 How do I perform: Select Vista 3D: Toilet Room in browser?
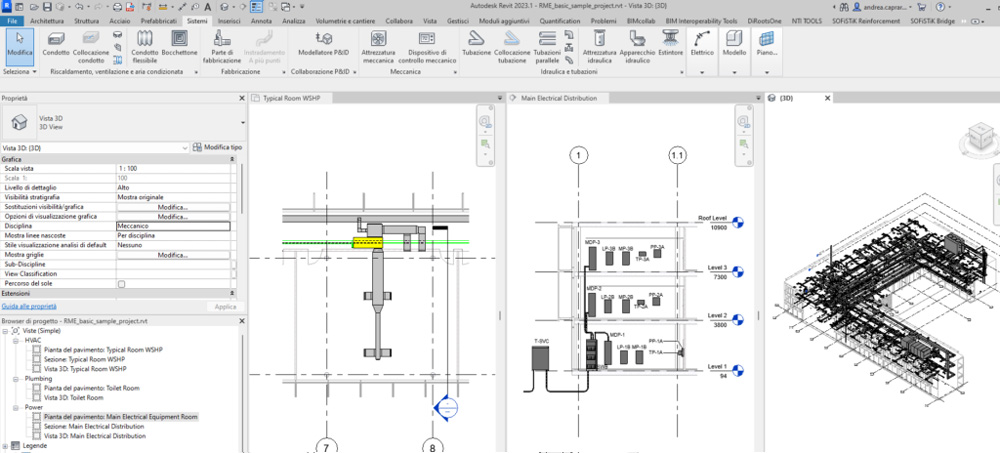[x=73, y=397]
